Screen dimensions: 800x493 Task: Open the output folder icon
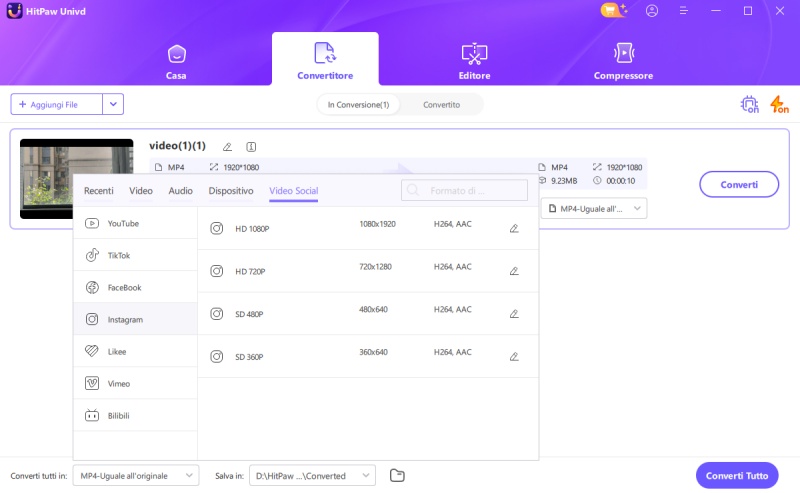coord(397,476)
